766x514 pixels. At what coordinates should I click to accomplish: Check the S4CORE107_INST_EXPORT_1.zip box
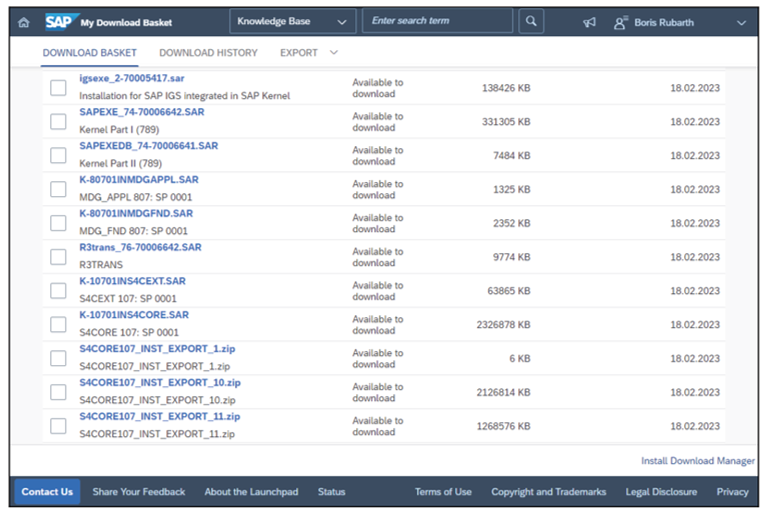58,358
